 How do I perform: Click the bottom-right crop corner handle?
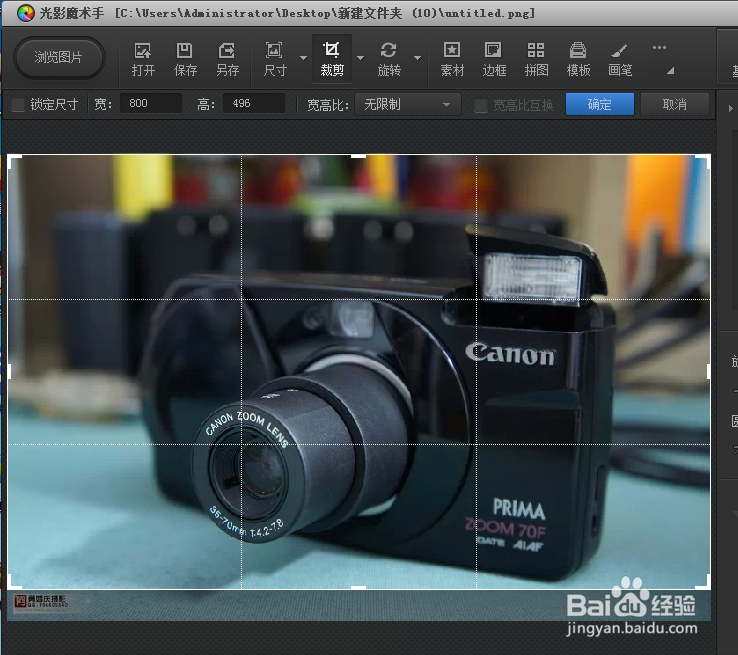tap(705, 583)
